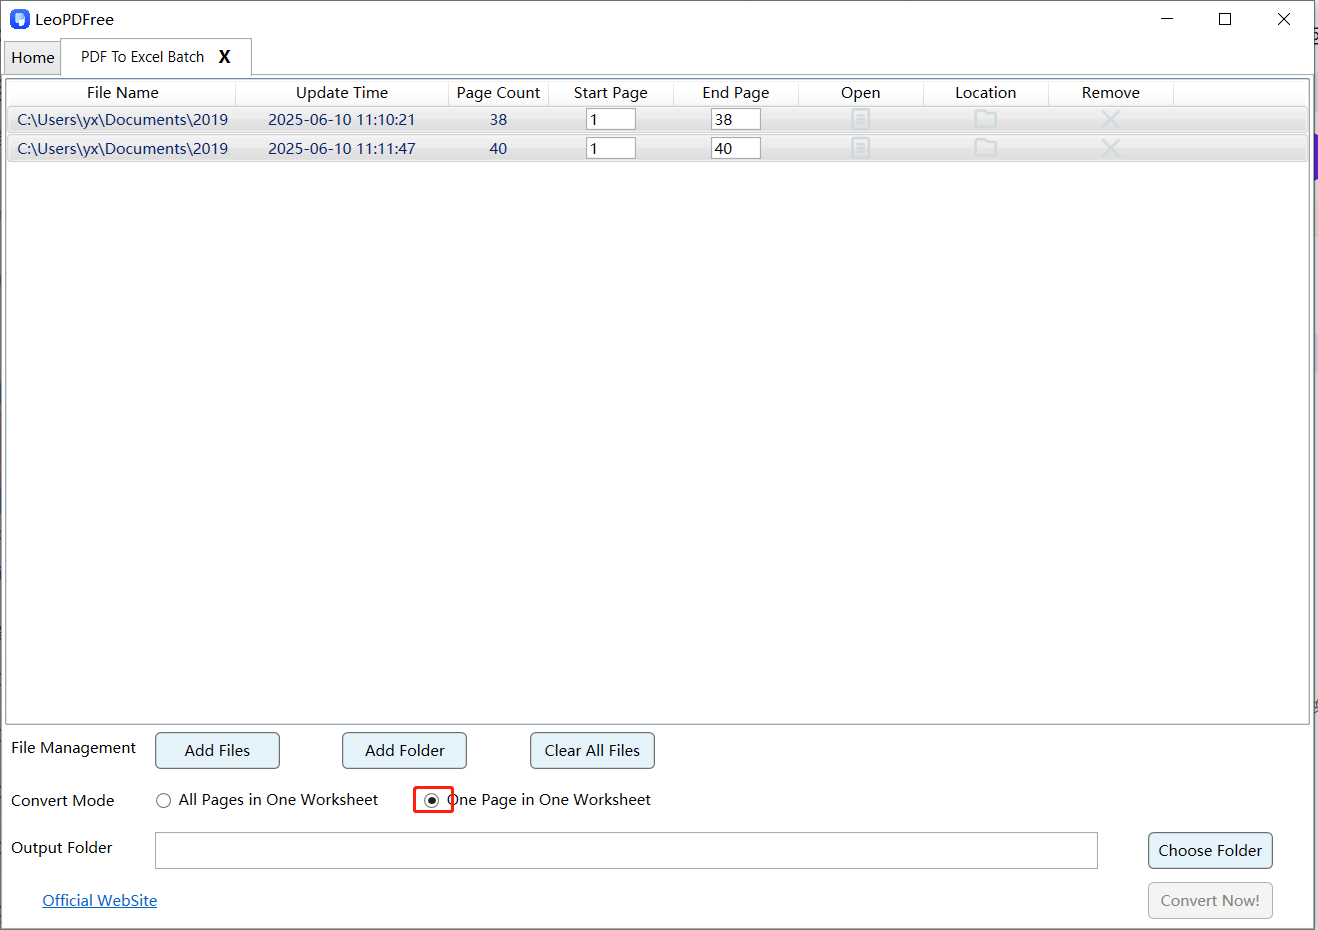Open the first PDF with the document icon

click(x=861, y=118)
